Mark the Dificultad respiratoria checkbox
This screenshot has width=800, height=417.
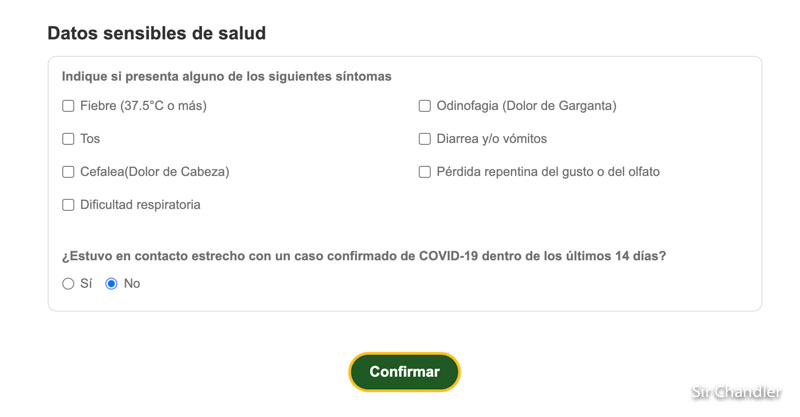(x=69, y=205)
